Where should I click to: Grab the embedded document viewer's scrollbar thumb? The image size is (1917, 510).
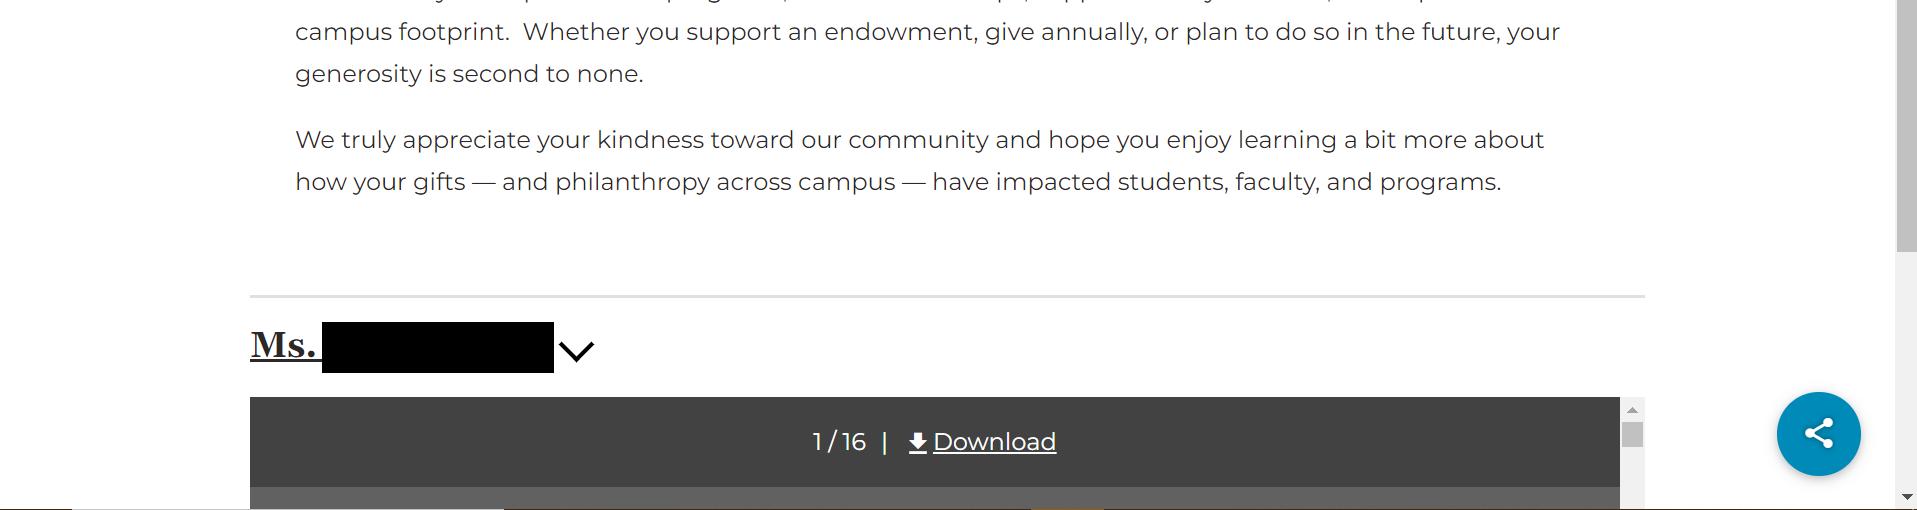(x=1632, y=434)
